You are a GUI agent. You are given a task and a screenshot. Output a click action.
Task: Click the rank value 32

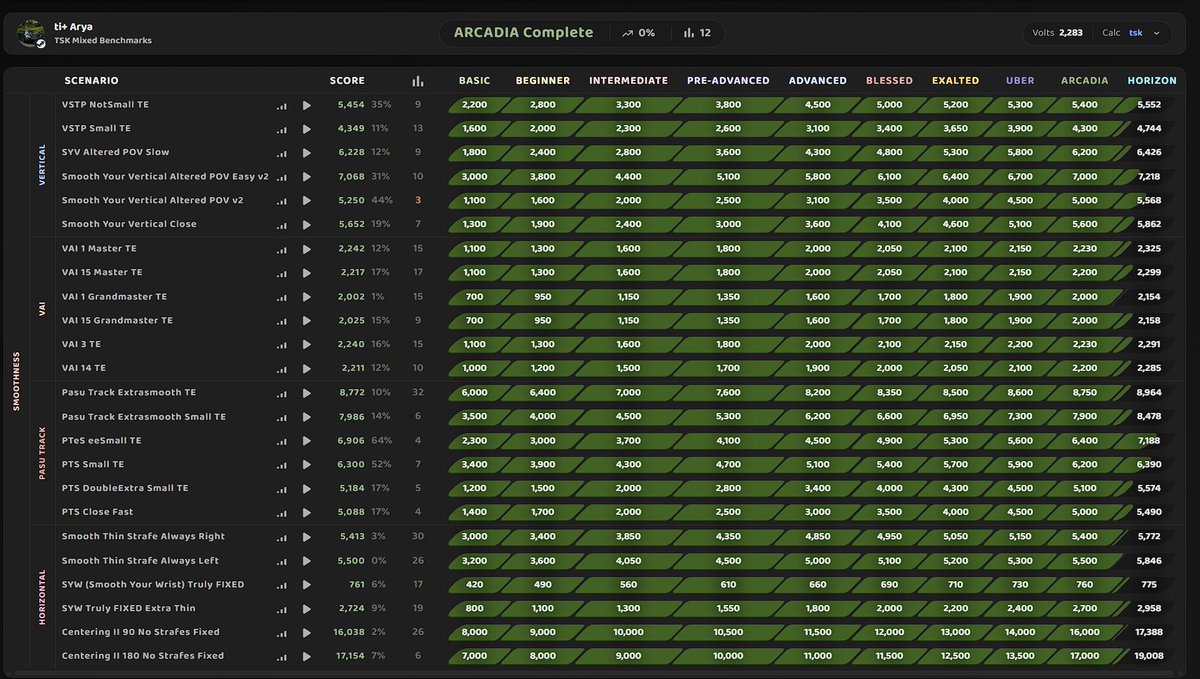[418, 393]
